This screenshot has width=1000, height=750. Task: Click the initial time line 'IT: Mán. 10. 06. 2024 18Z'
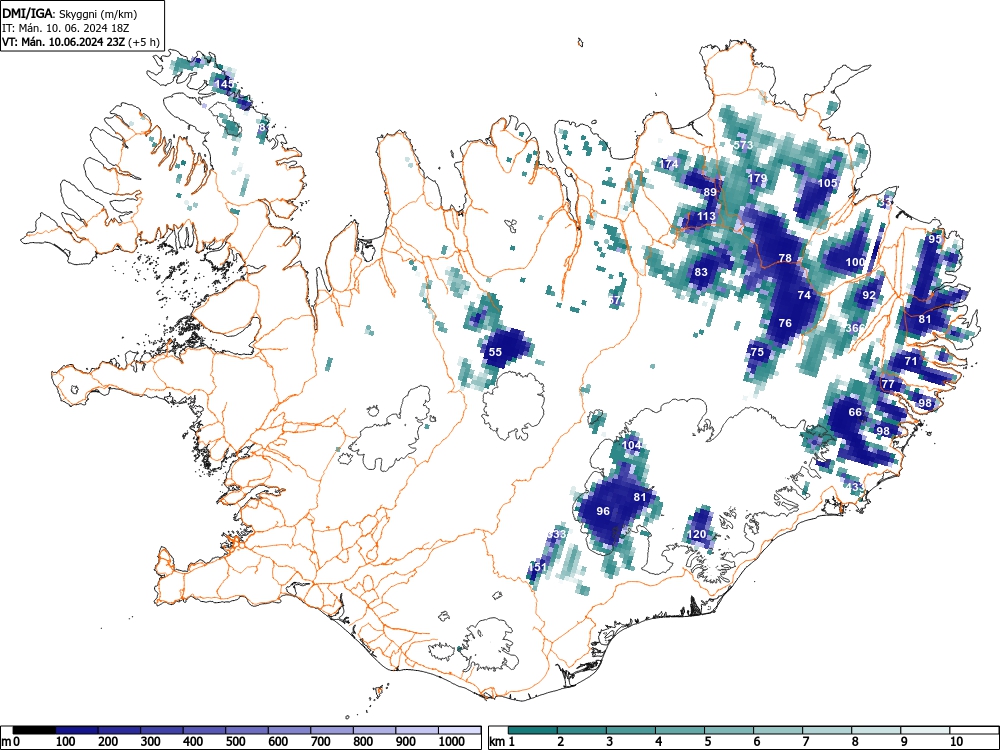click(65, 28)
